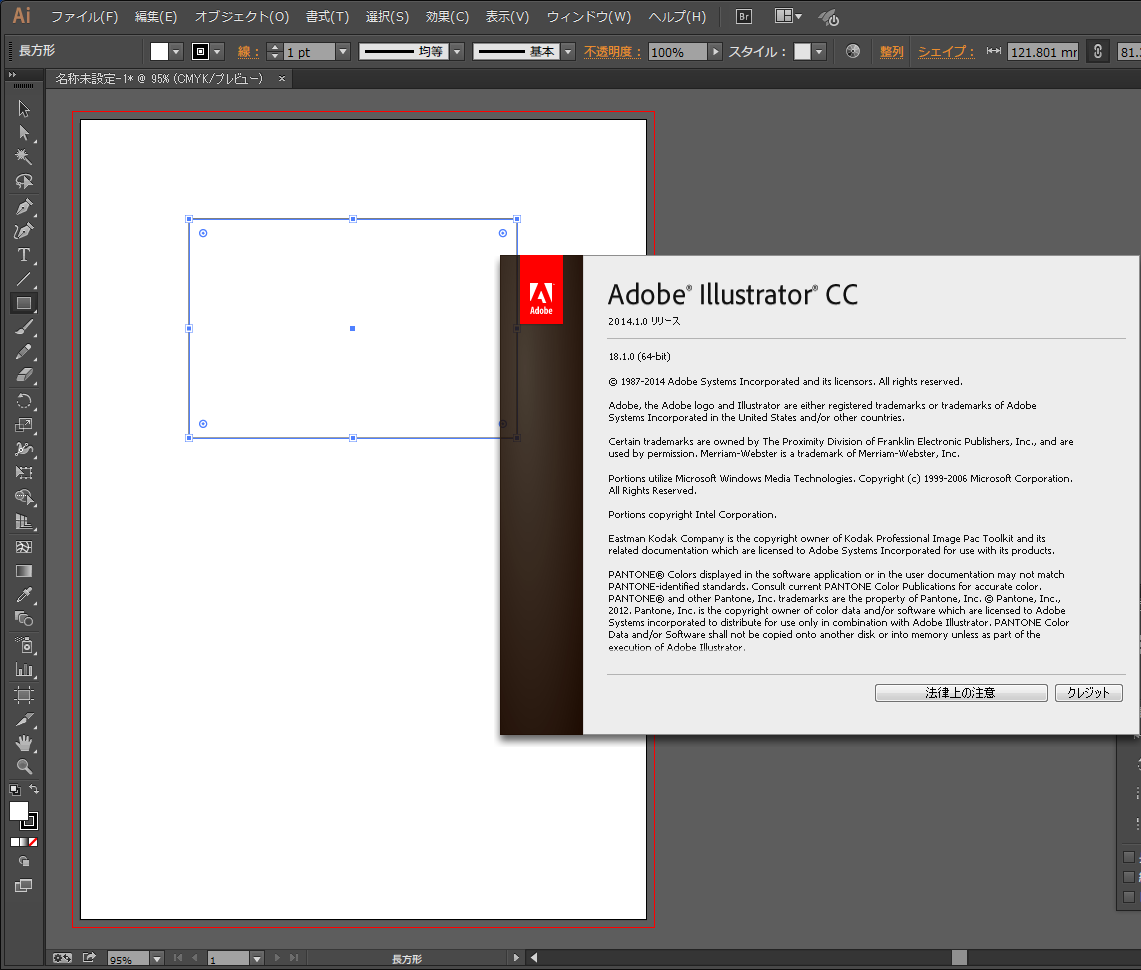Select the Pencil tool

point(23,351)
